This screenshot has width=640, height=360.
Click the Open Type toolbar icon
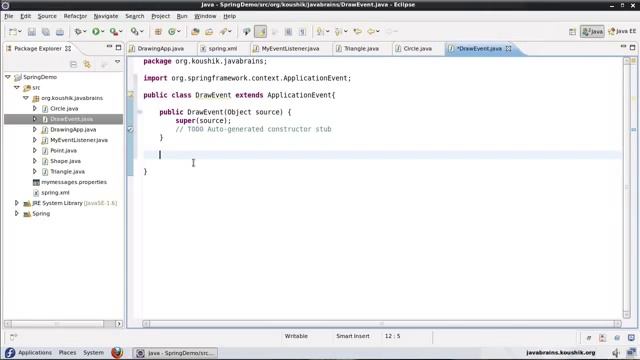[x=195, y=31]
